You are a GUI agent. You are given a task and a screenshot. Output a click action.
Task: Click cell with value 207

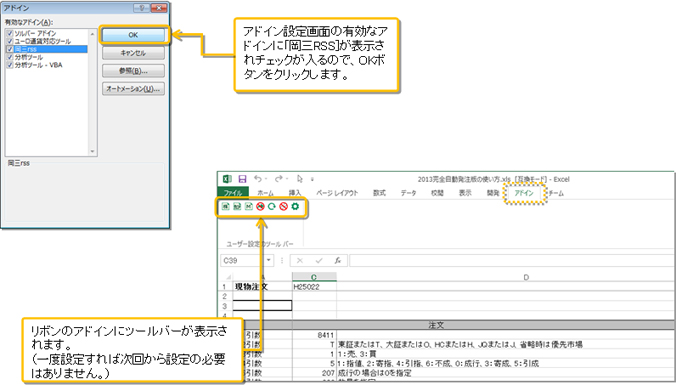314,372
